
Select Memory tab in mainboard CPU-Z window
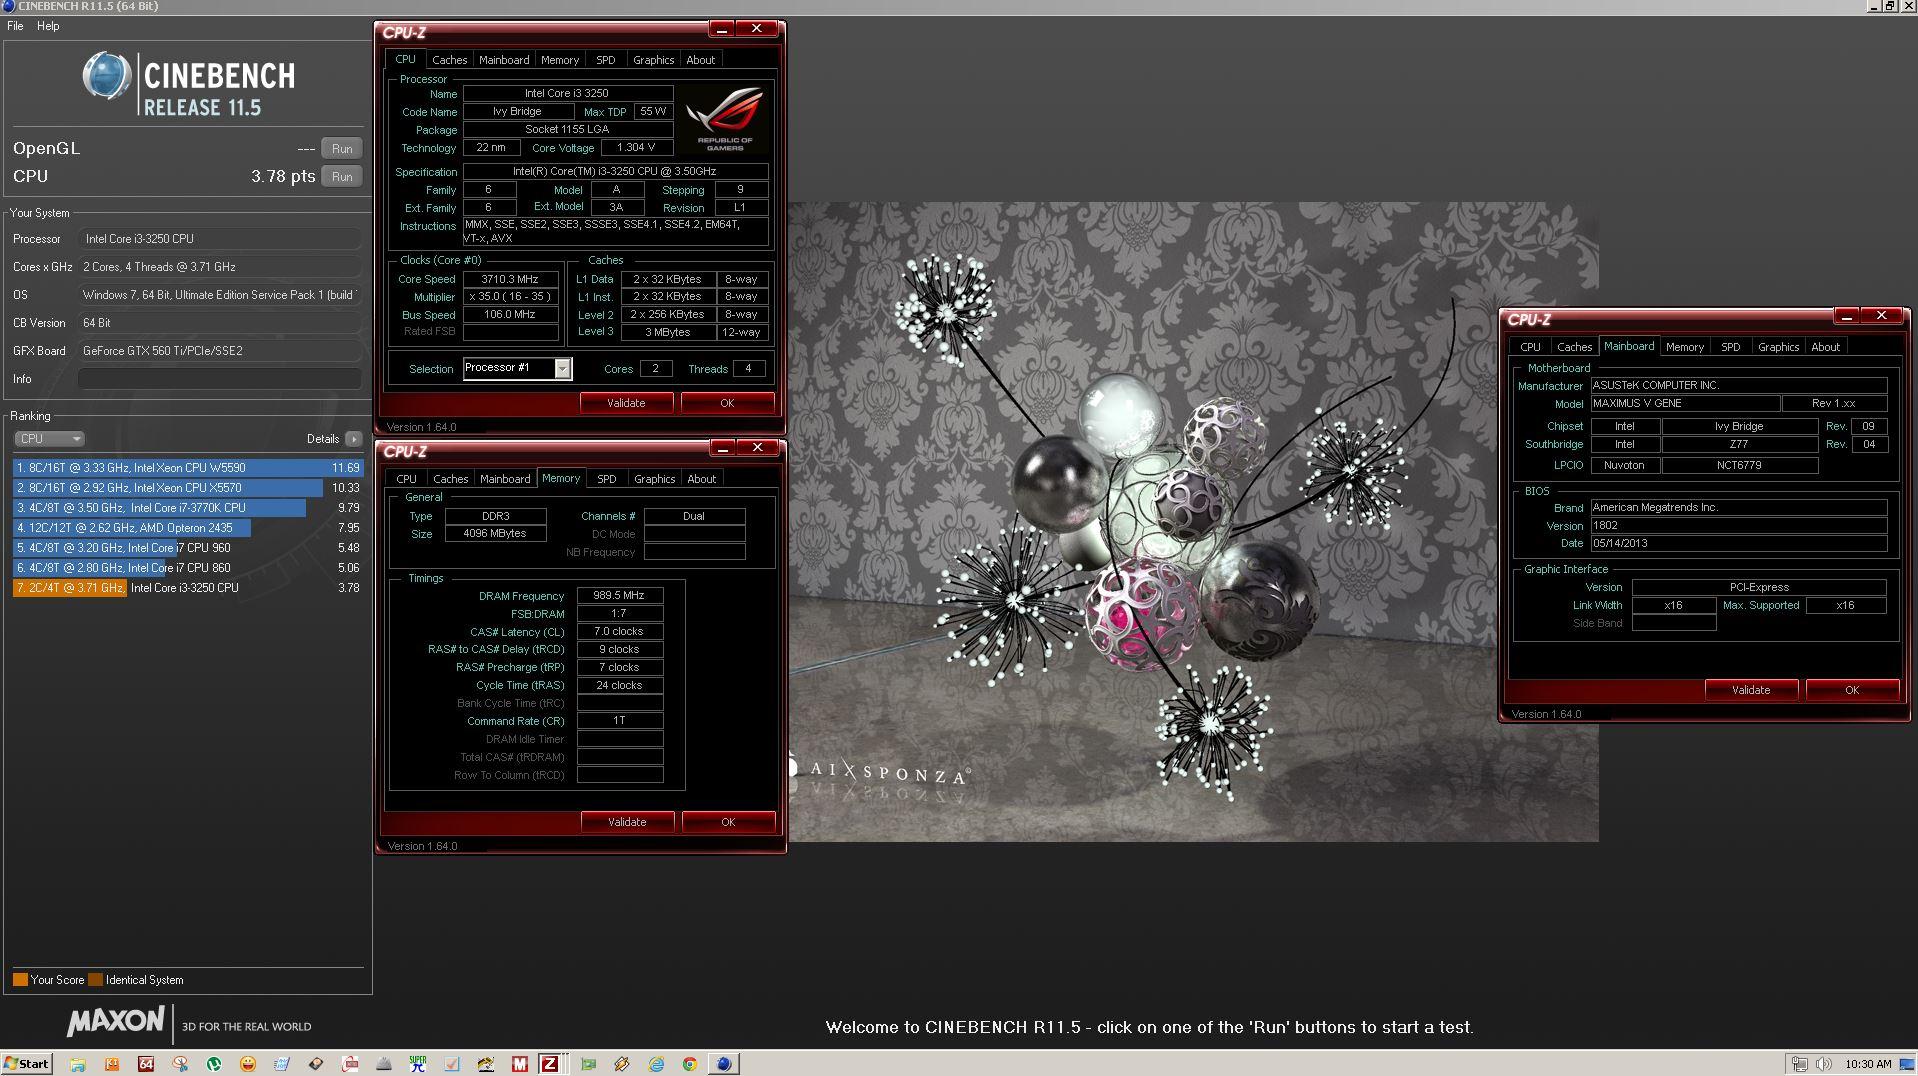point(1684,347)
